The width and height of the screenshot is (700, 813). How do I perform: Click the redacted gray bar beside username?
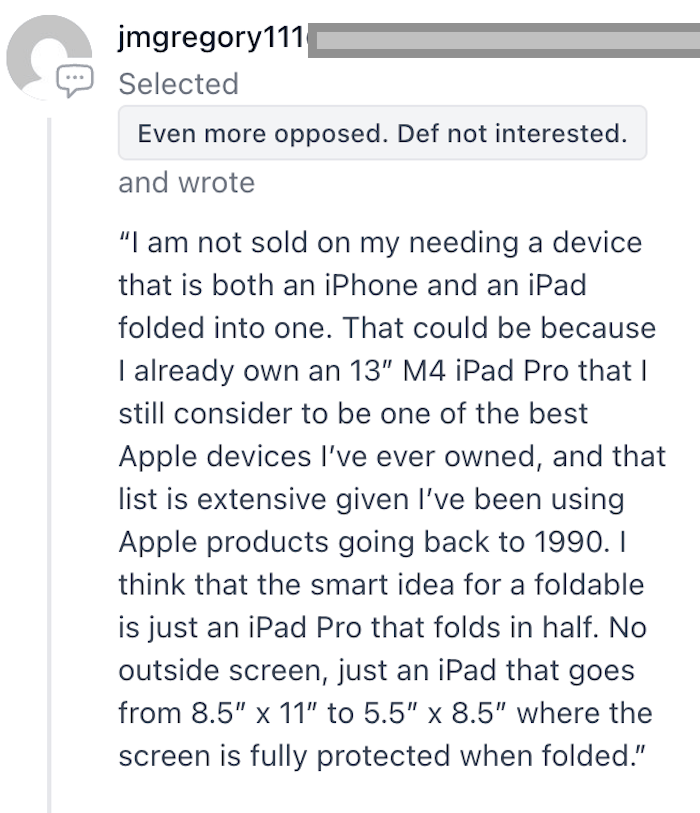(x=504, y=40)
